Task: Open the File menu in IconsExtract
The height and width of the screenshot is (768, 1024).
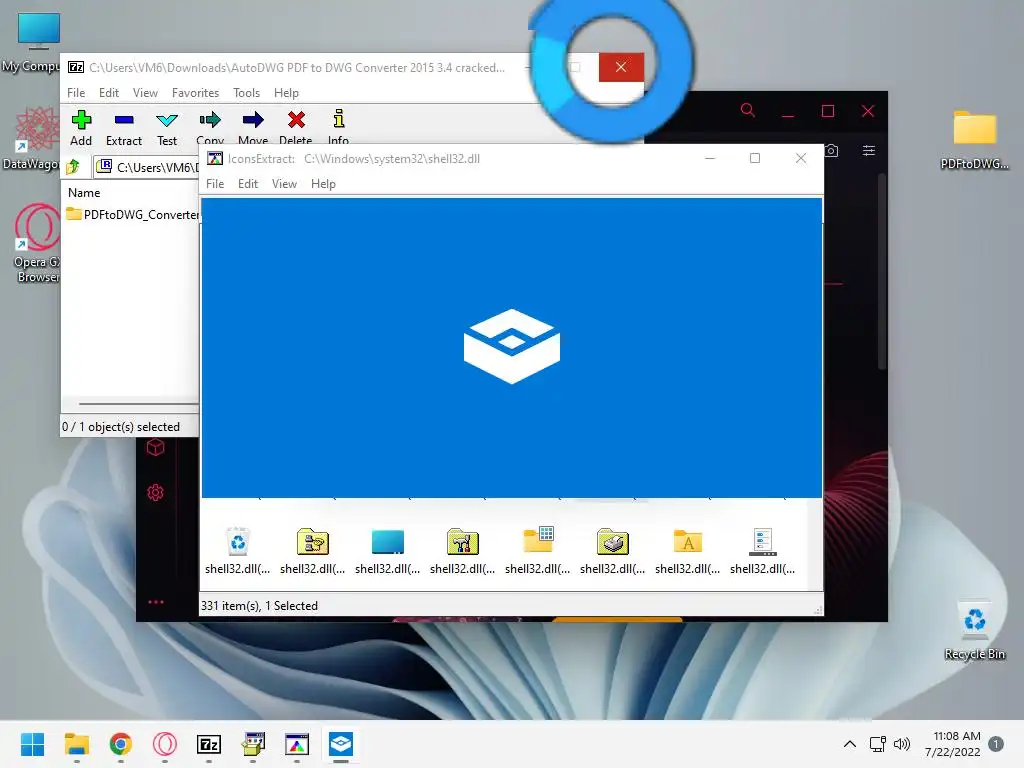Action: tap(215, 184)
